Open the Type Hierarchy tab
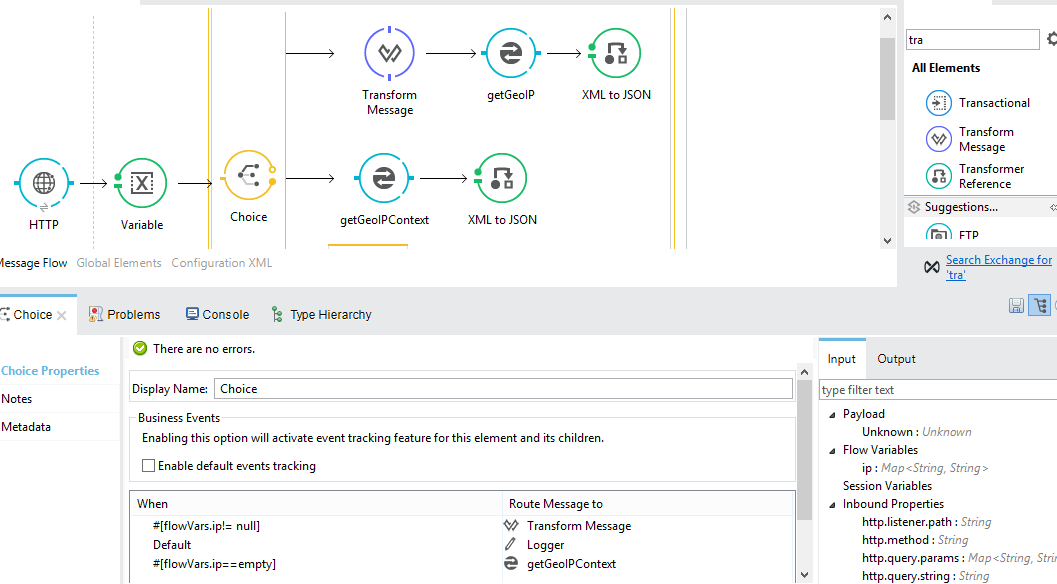The width and height of the screenshot is (1057, 584). (x=322, y=314)
